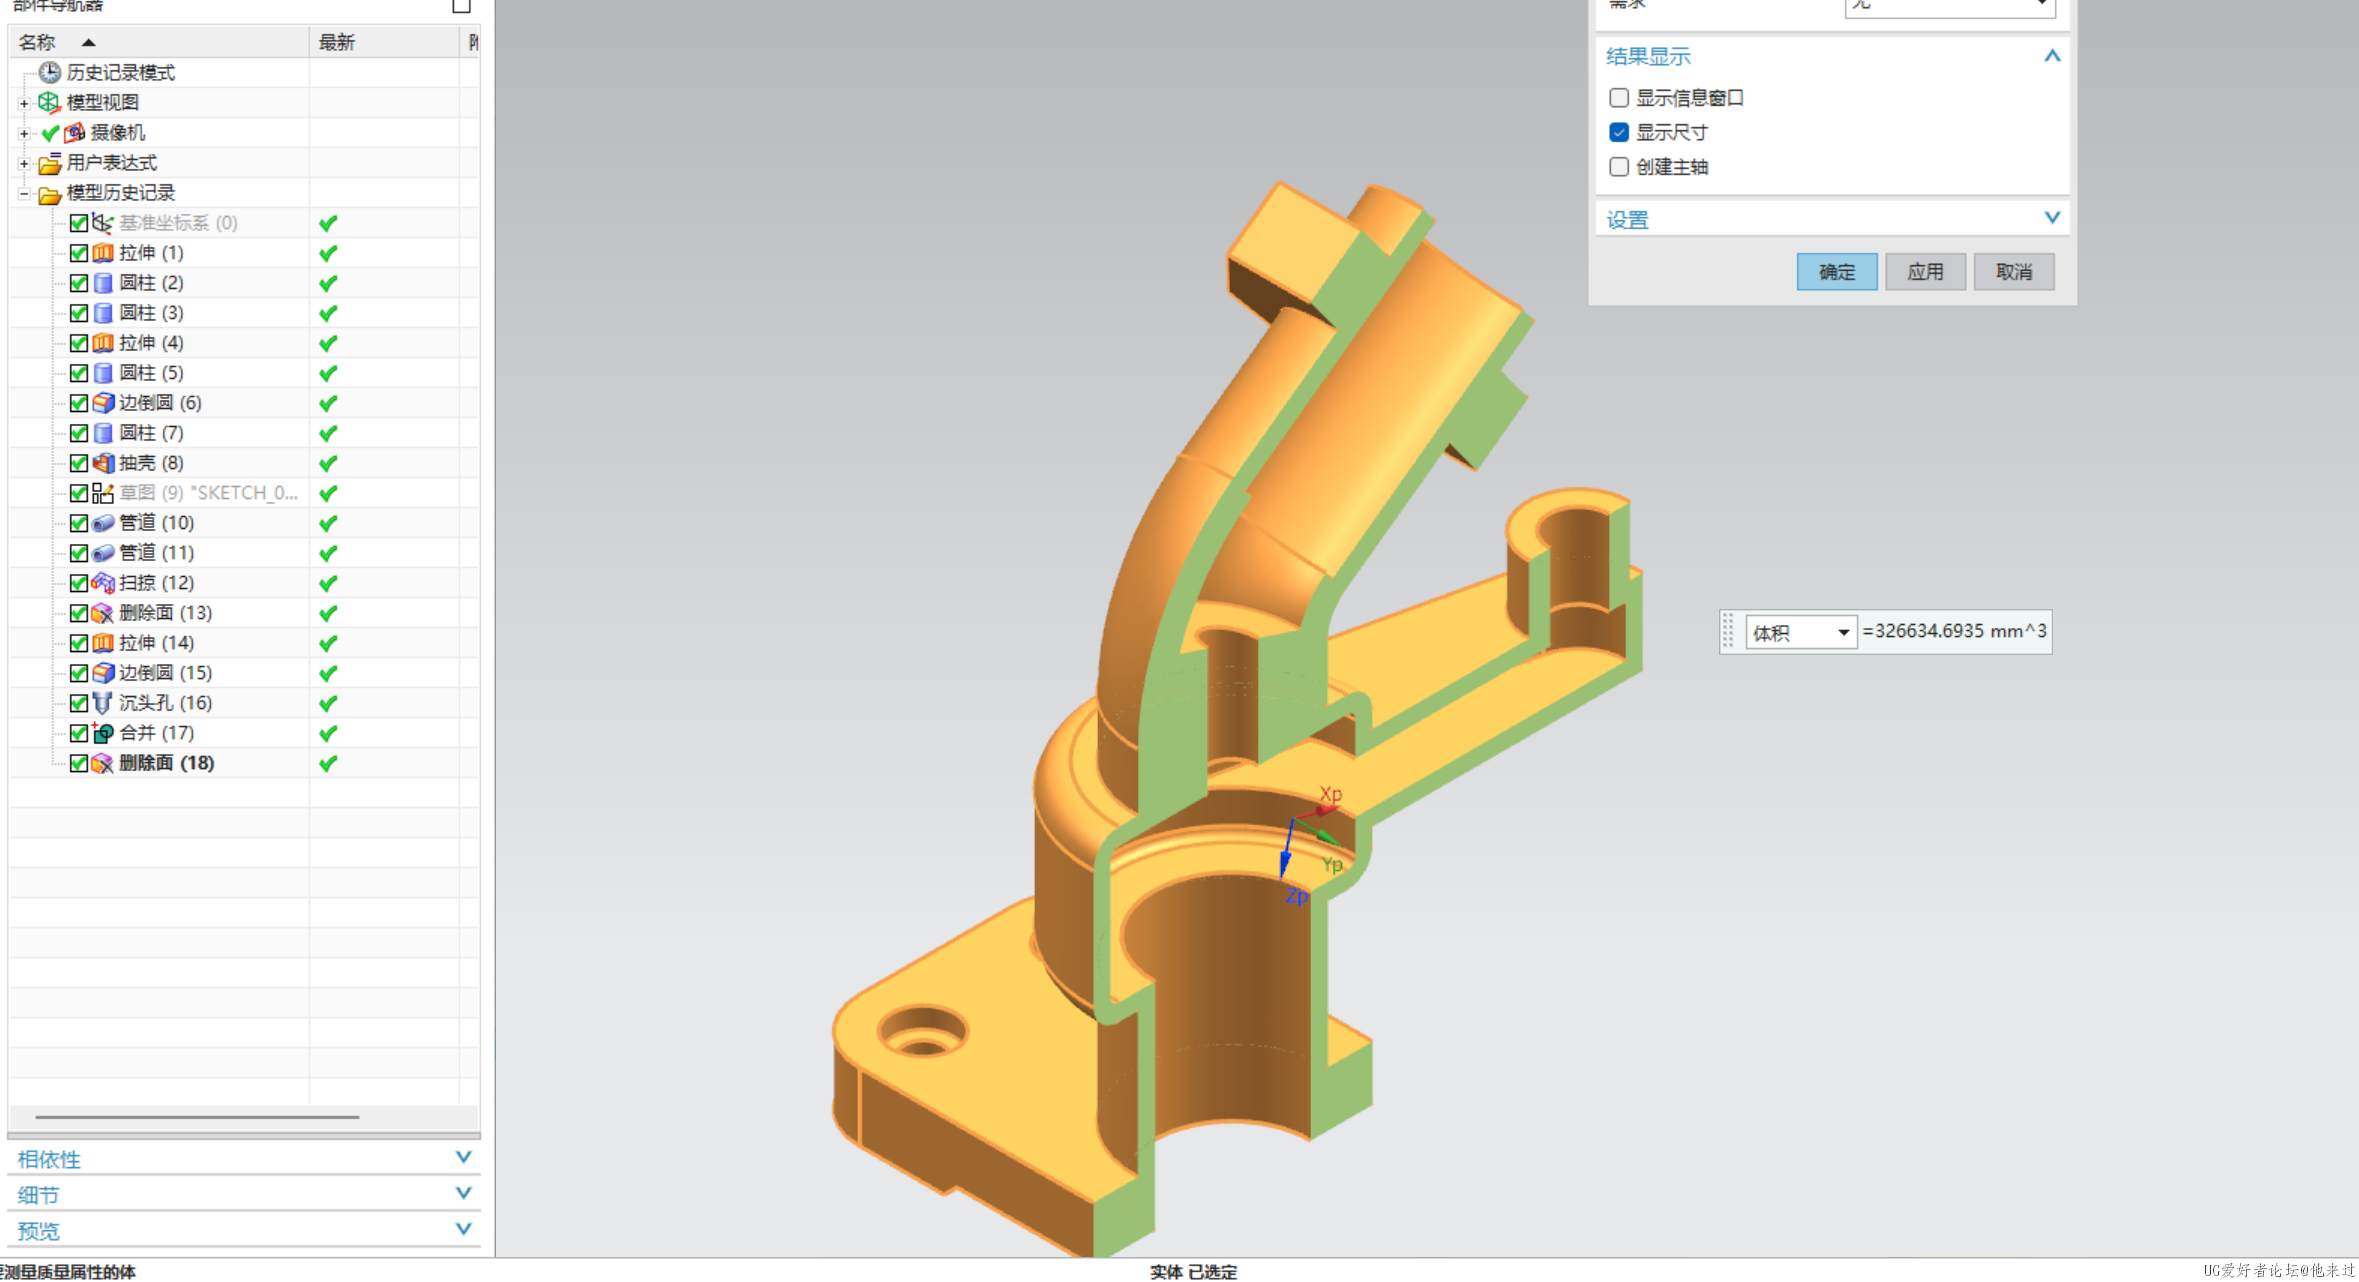Image resolution: width=2359 pixels, height=1282 pixels.
Task: Click the 确定 button
Action: click(1836, 272)
